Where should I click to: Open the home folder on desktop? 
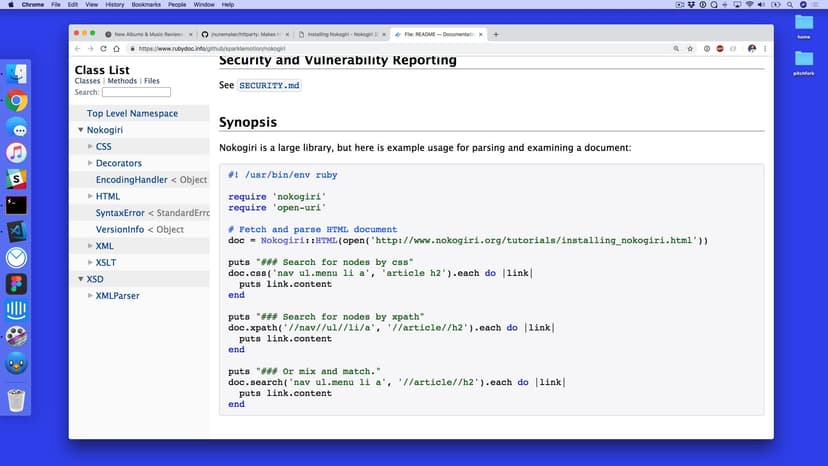pyautogui.click(x=803, y=25)
